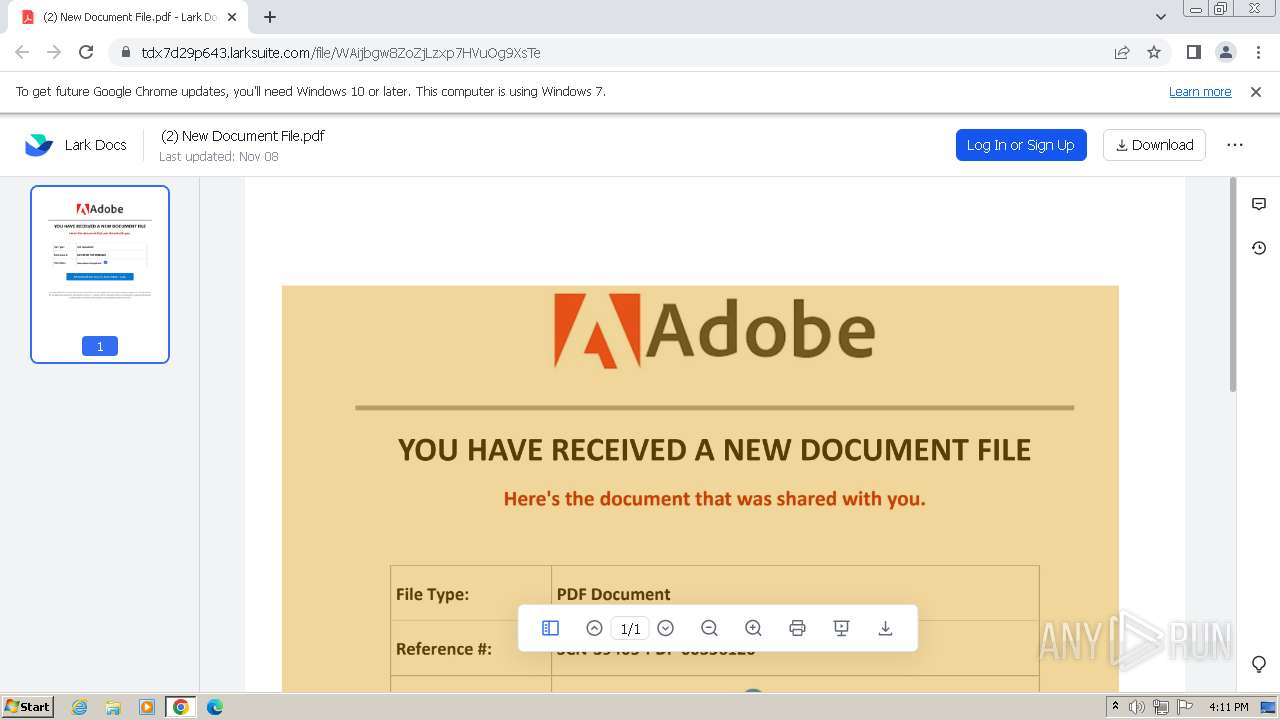
Task: Zoom out the PDF document
Action: click(x=709, y=628)
